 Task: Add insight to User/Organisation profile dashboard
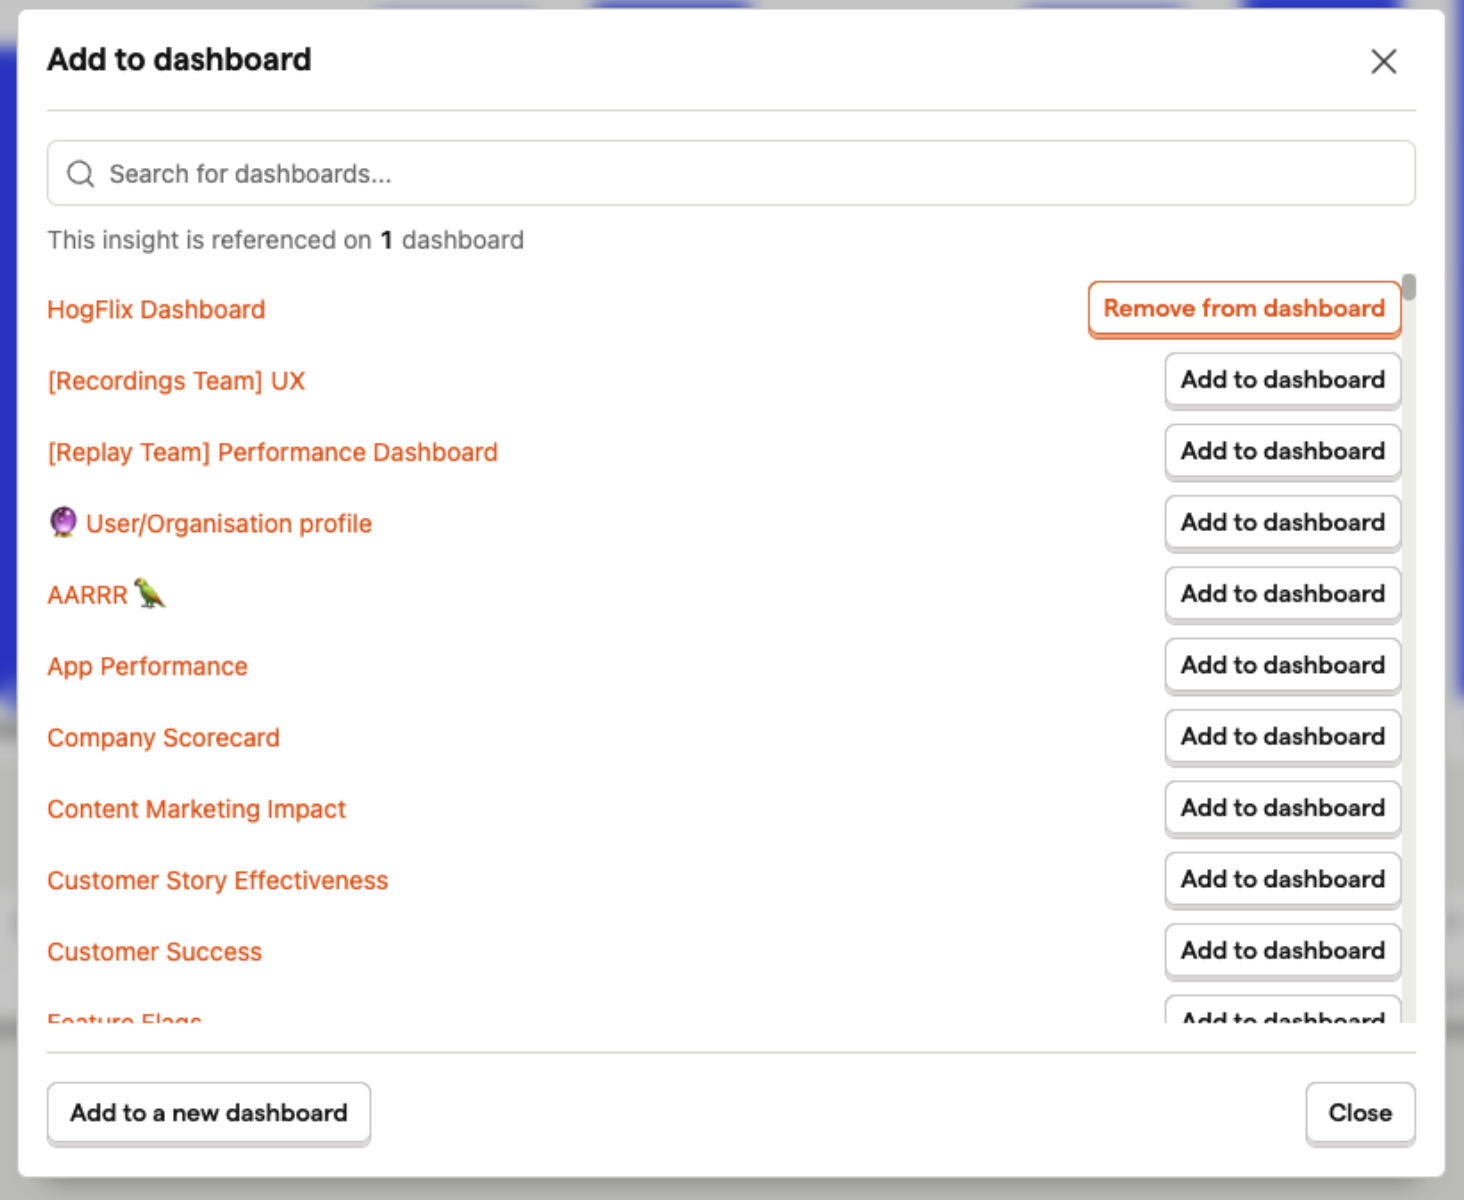coord(1282,523)
